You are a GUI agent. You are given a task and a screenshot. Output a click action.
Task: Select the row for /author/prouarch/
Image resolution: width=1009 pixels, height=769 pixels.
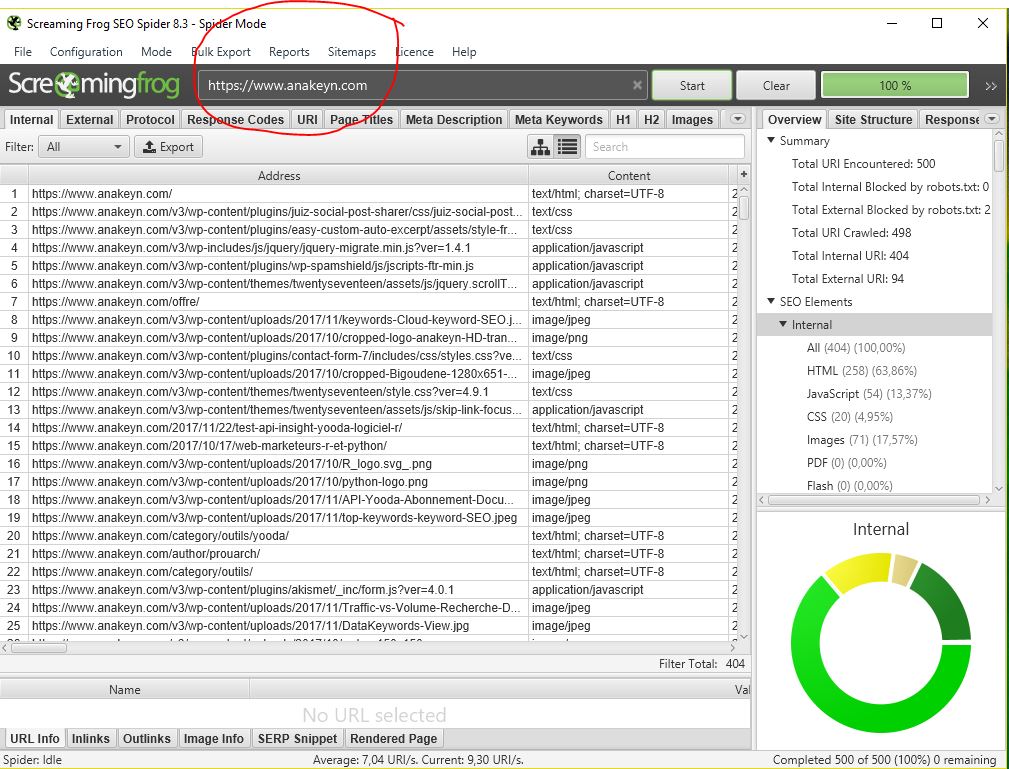369,554
